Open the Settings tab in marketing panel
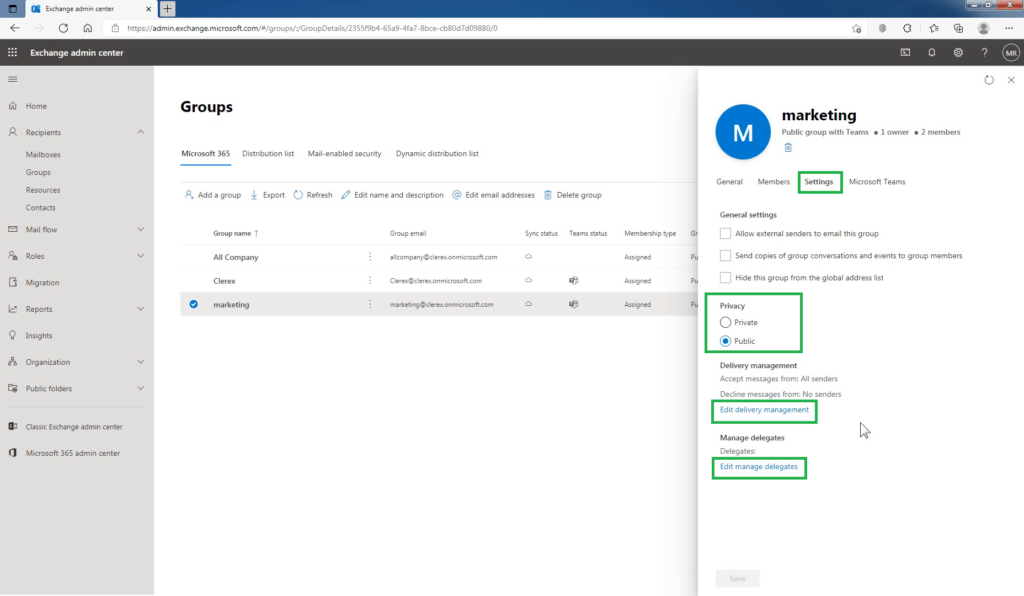Screen dimensions: 1024x596 (x=819, y=181)
